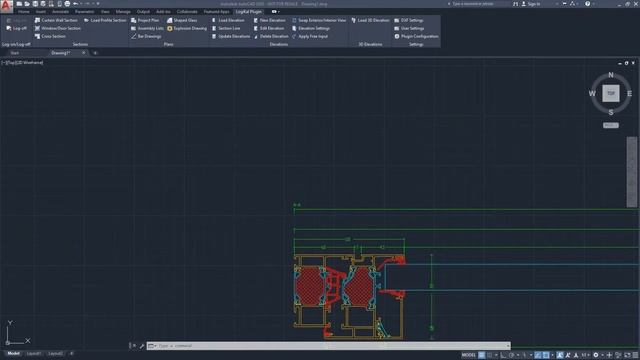
Task: Click Load Elevation
Action: coord(228,20)
